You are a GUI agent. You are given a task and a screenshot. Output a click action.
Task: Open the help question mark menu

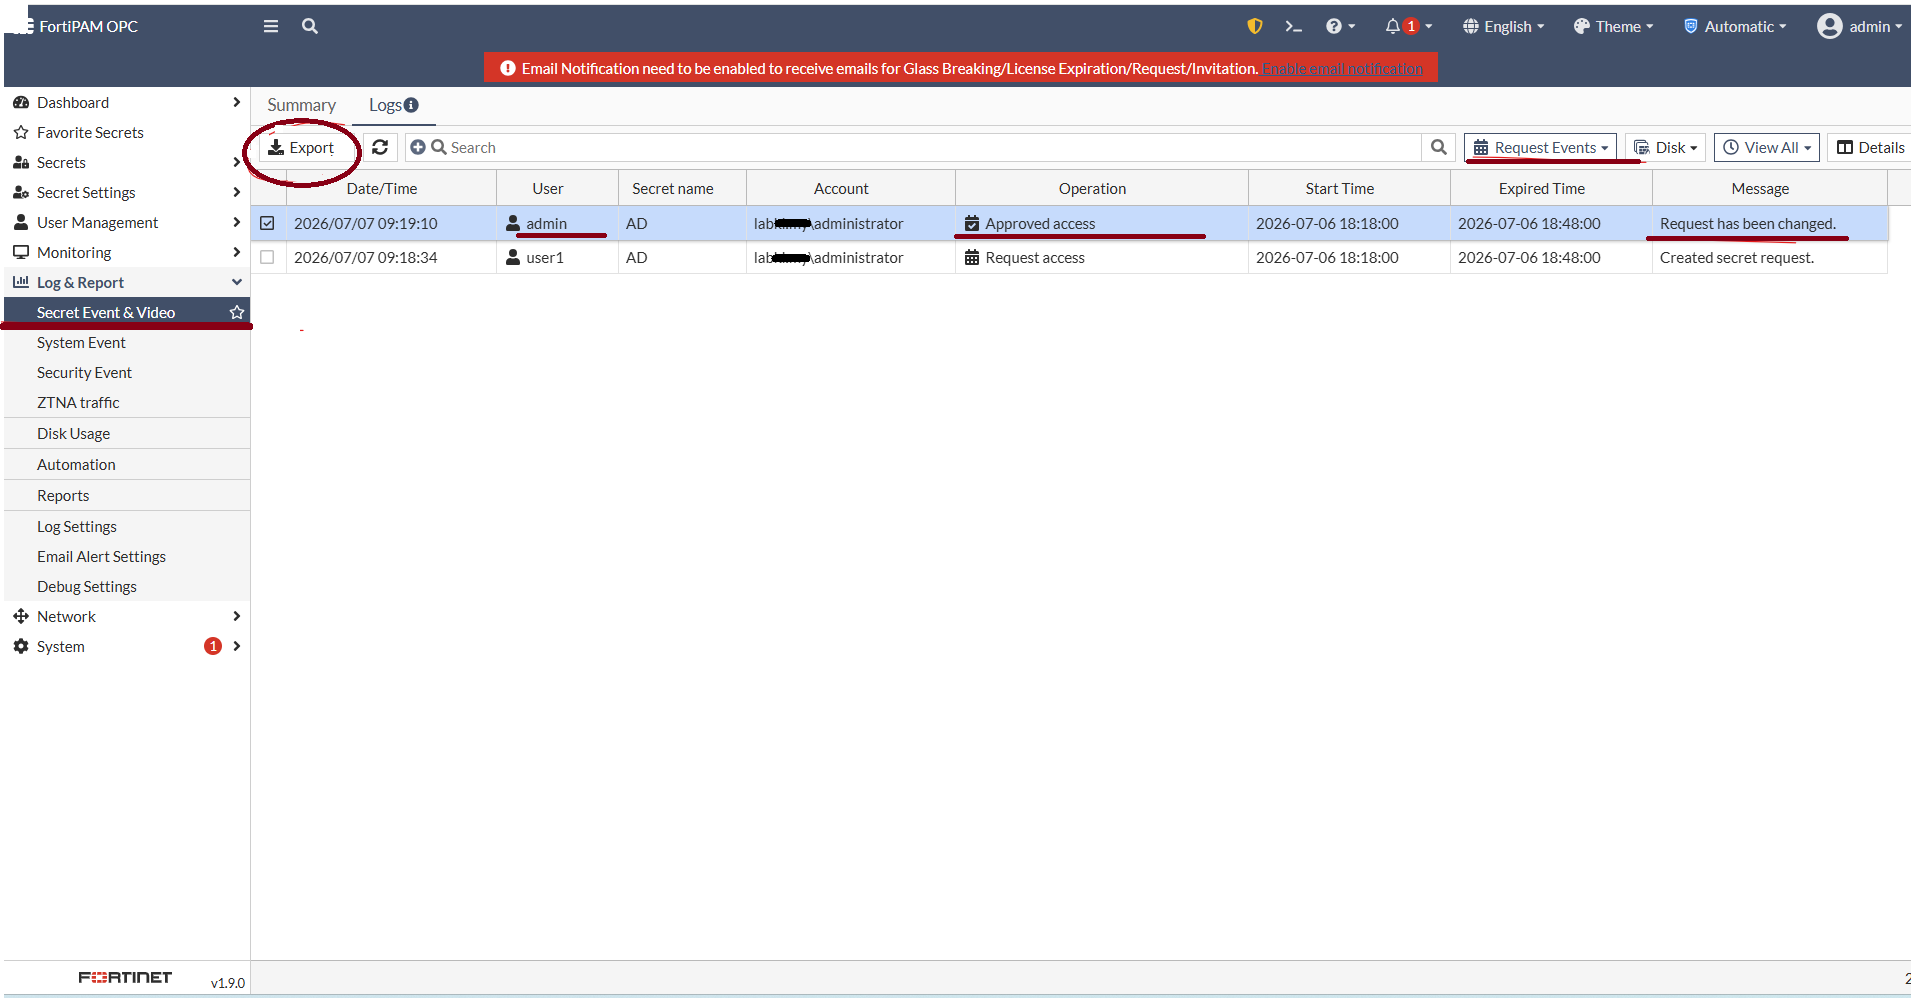[1340, 26]
